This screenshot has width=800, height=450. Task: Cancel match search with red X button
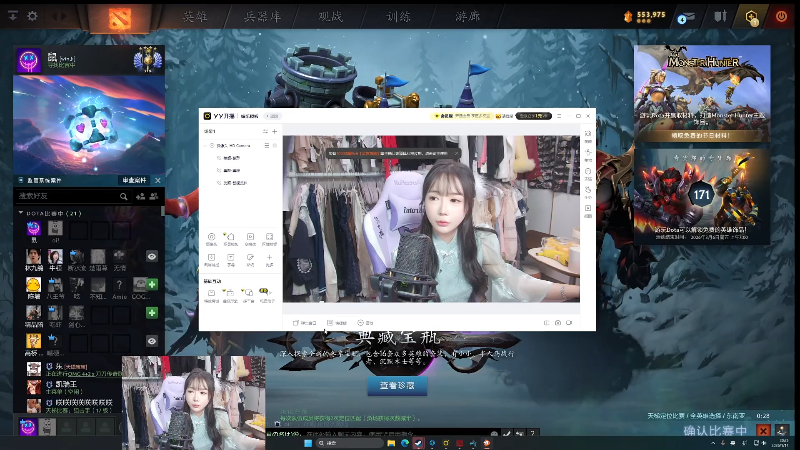coord(763,431)
